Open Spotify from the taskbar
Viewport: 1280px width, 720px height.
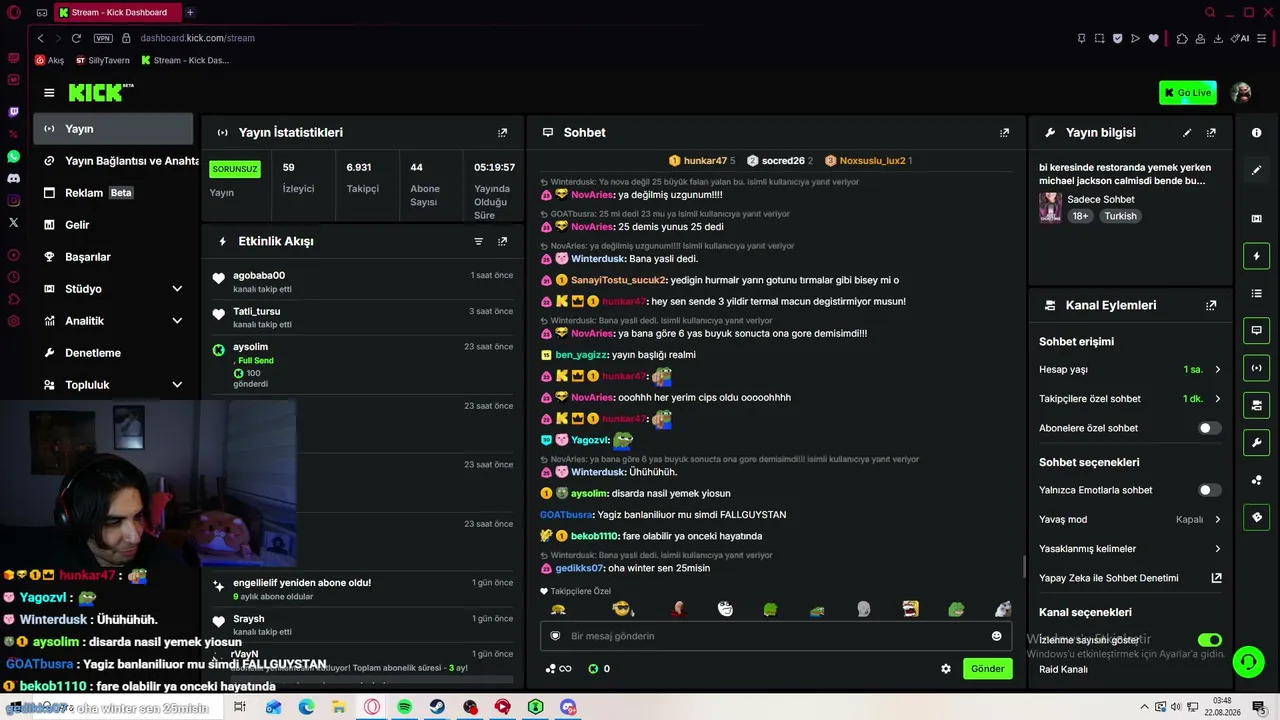click(x=404, y=707)
